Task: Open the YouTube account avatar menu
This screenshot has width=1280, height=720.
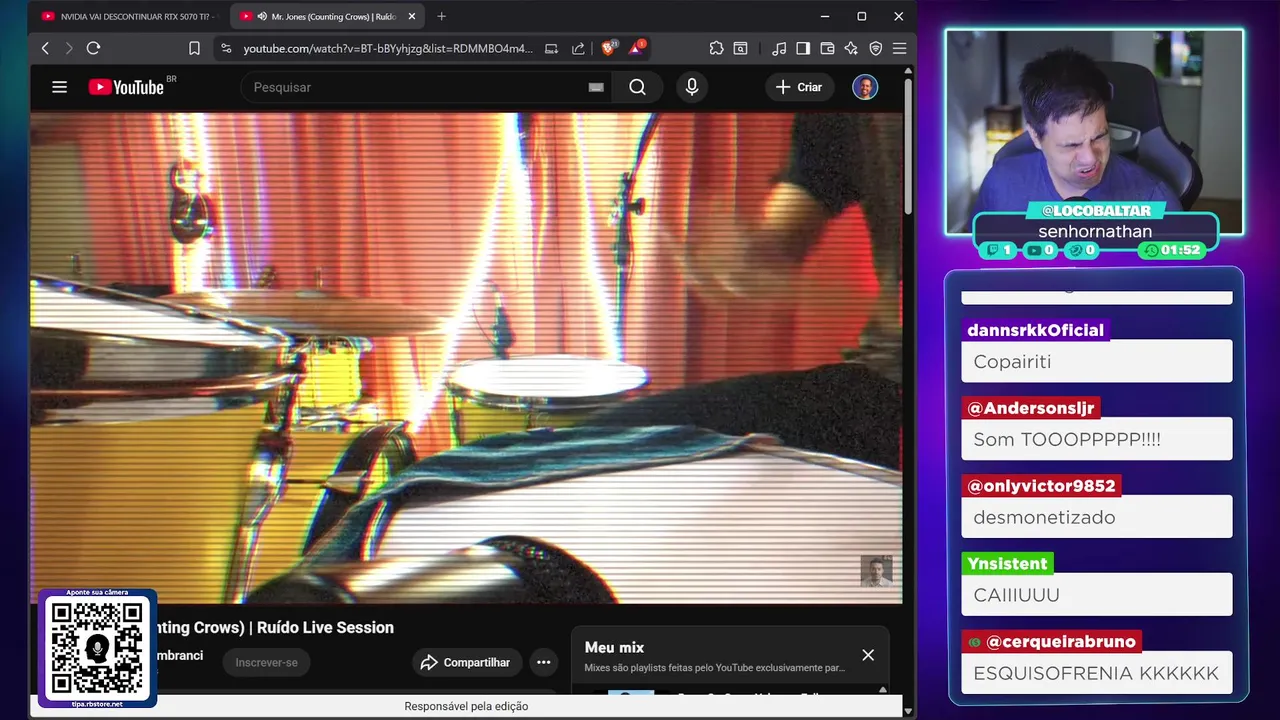Action: (x=865, y=87)
